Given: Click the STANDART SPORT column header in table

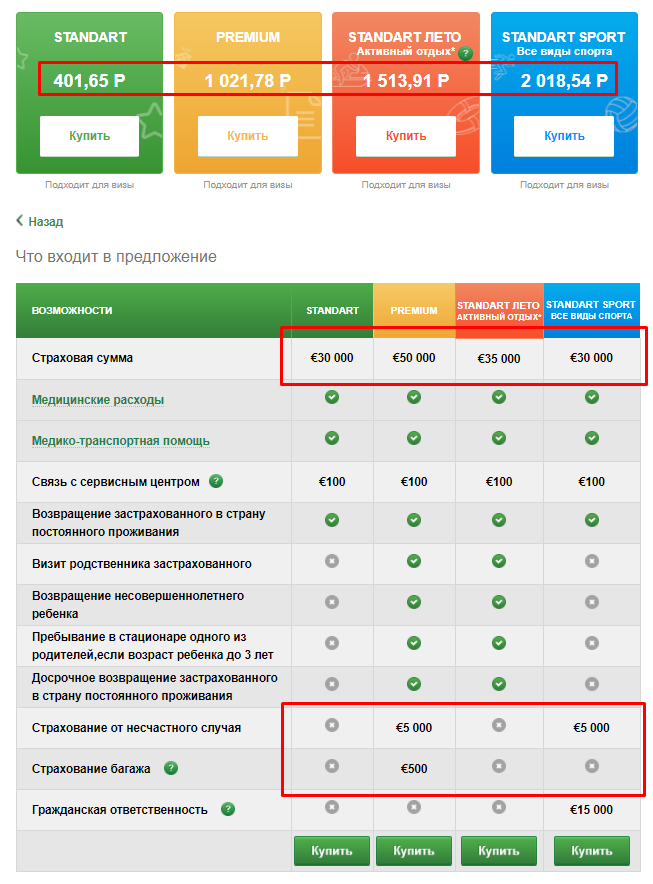Looking at the screenshot, I should click(x=591, y=311).
